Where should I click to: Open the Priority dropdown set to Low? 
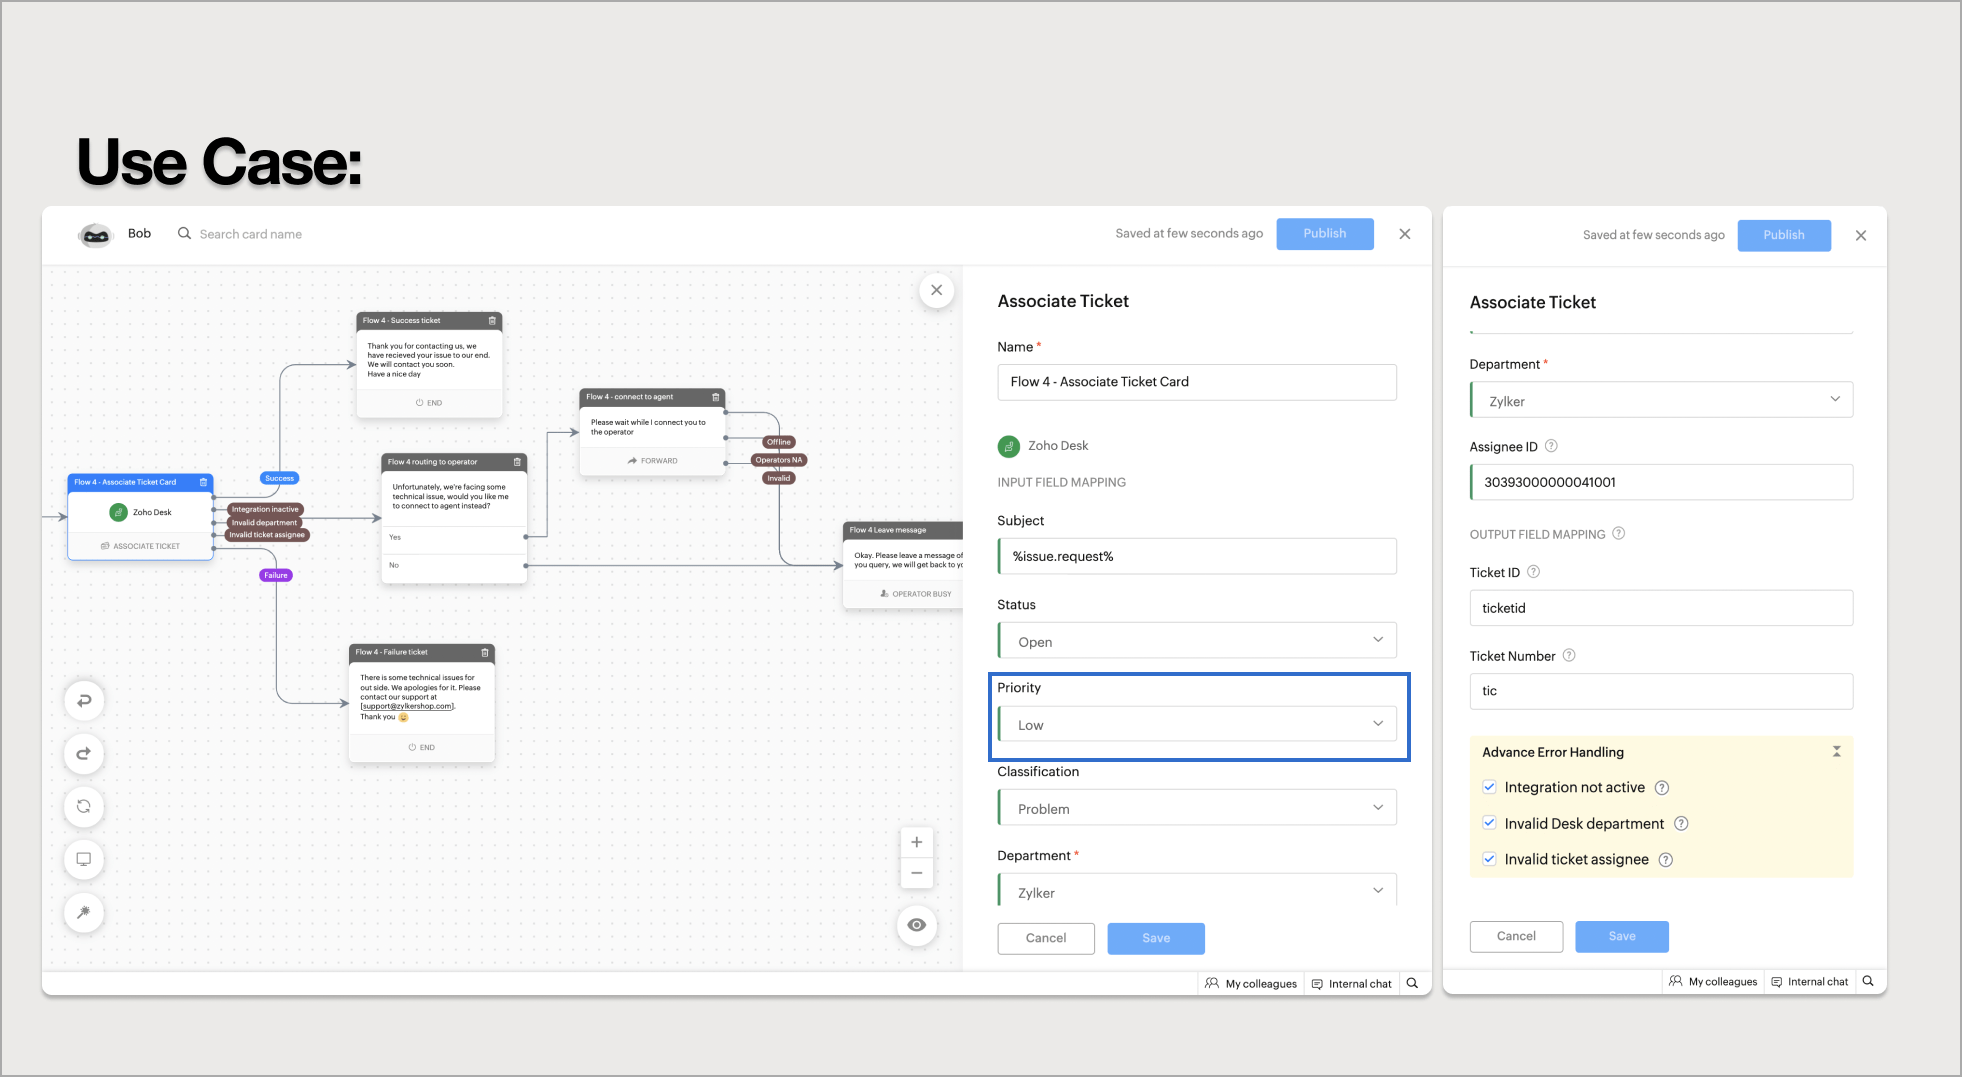pyautogui.click(x=1197, y=723)
